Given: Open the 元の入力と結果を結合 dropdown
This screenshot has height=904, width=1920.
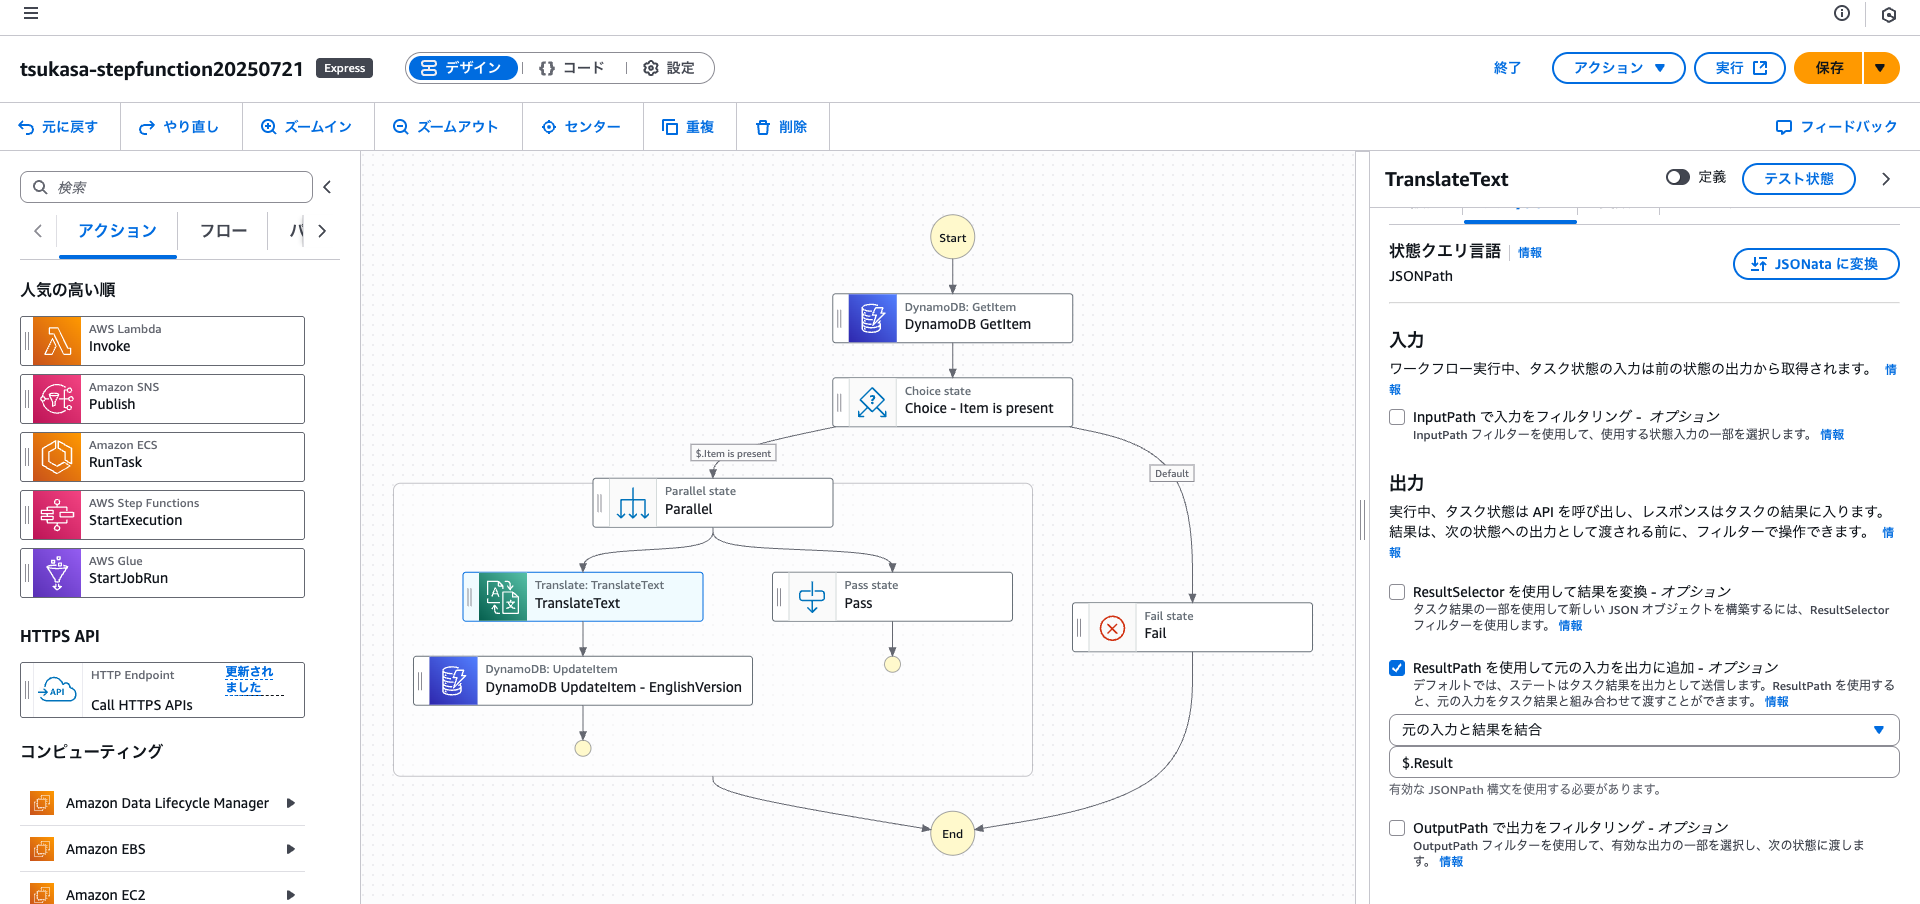Looking at the screenshot, I should pos(1644,730).
